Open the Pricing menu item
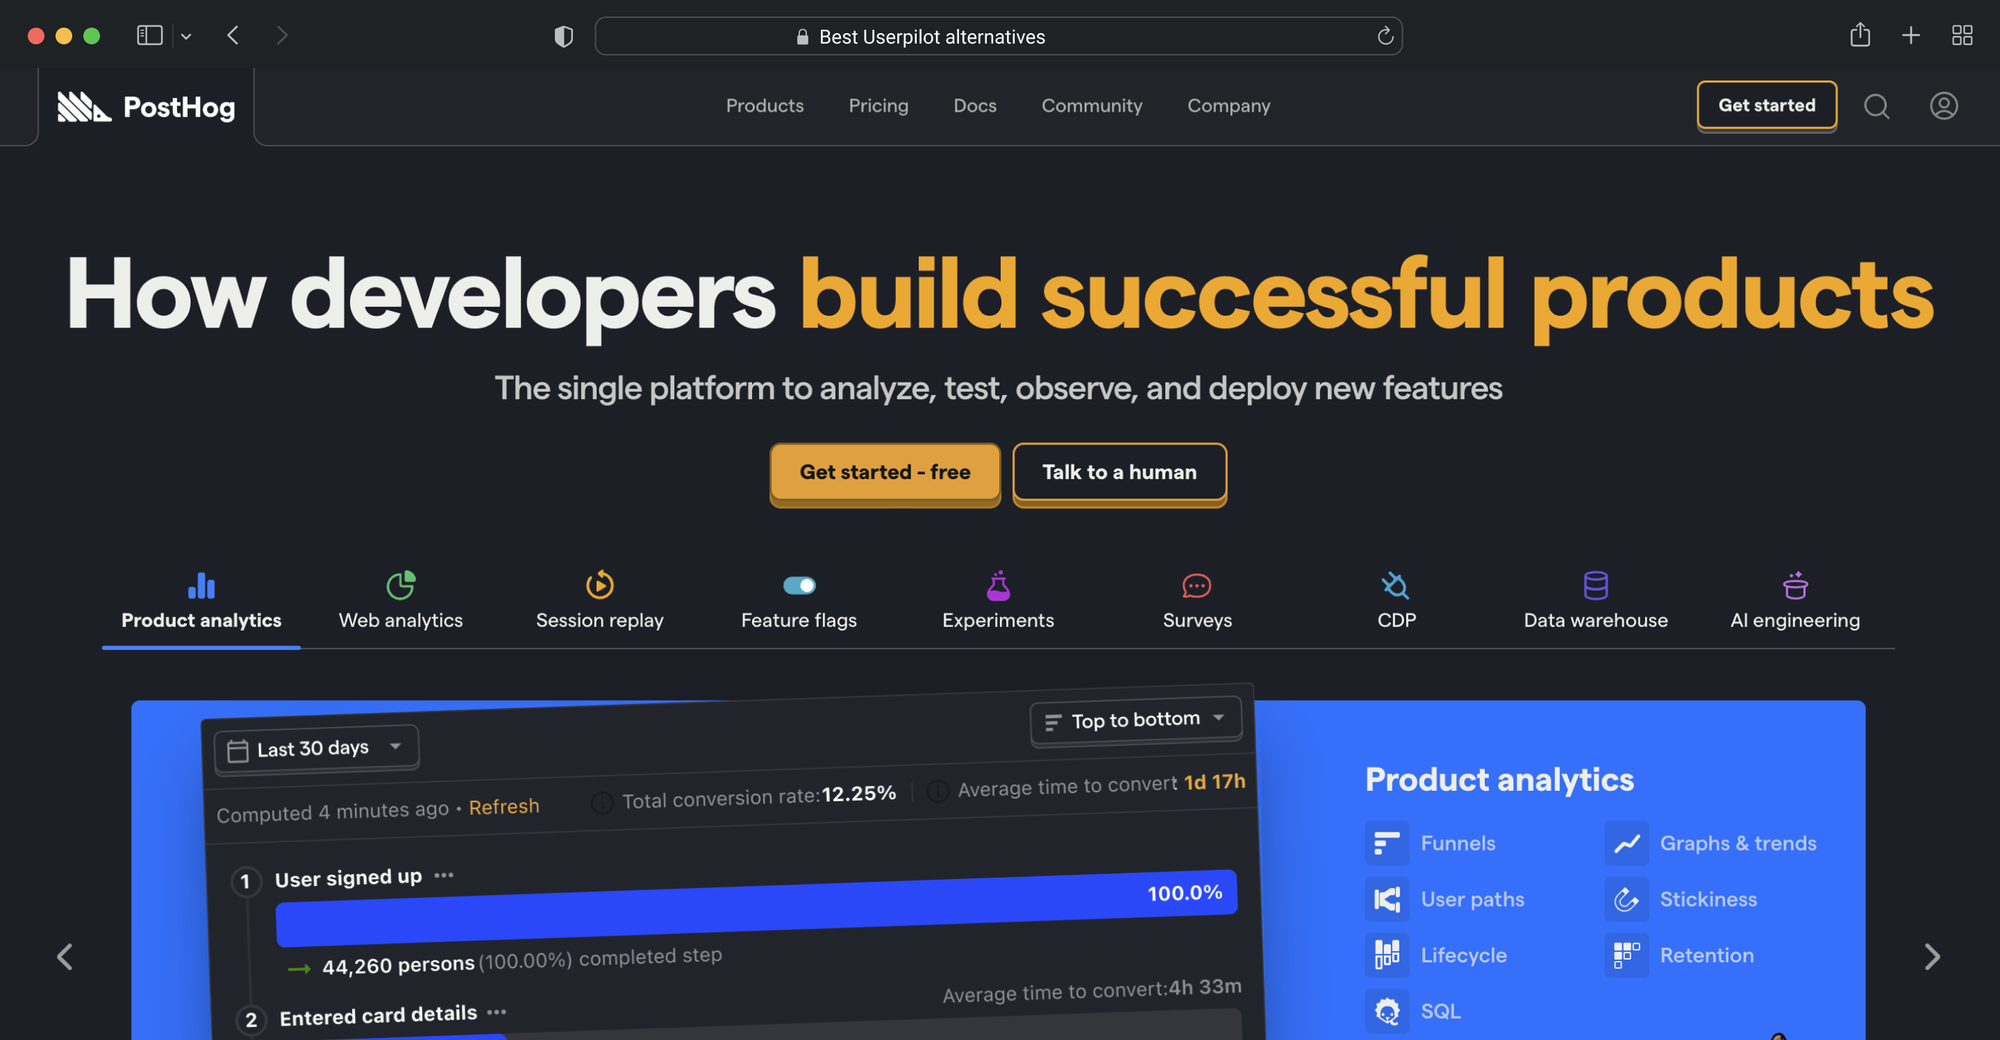This screenshot has height=1040, width=2000. [878, 106]
